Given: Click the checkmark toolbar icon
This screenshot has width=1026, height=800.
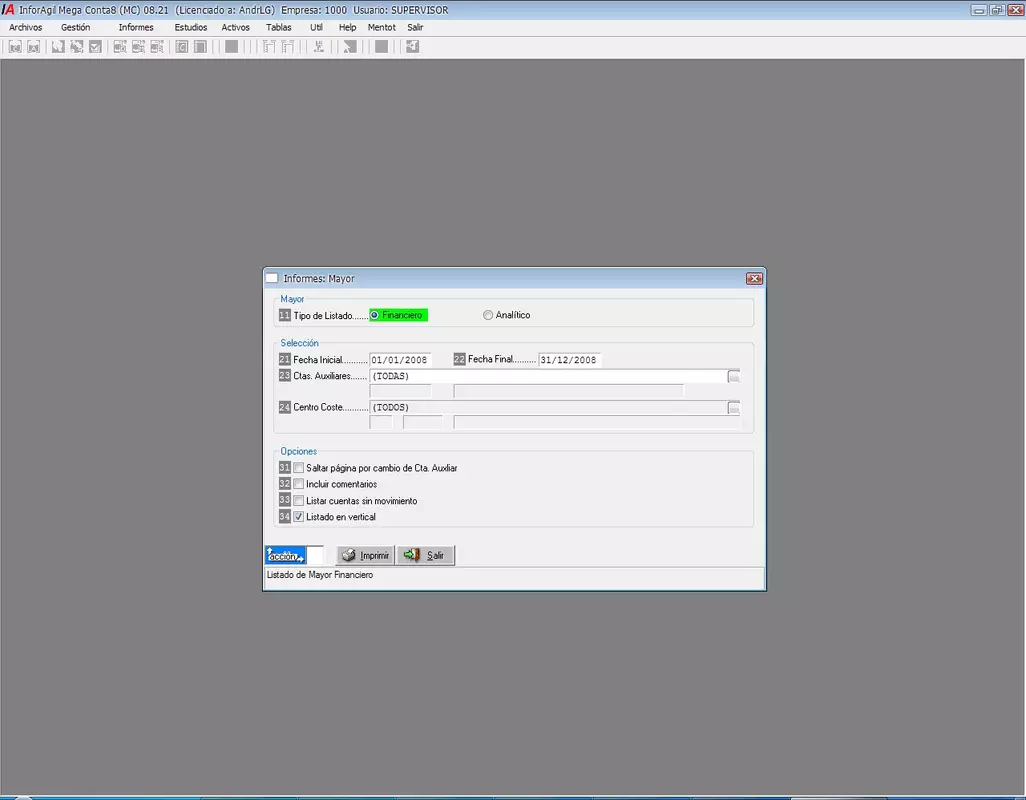Looking at the screenshot, I should tap(95, 46).
